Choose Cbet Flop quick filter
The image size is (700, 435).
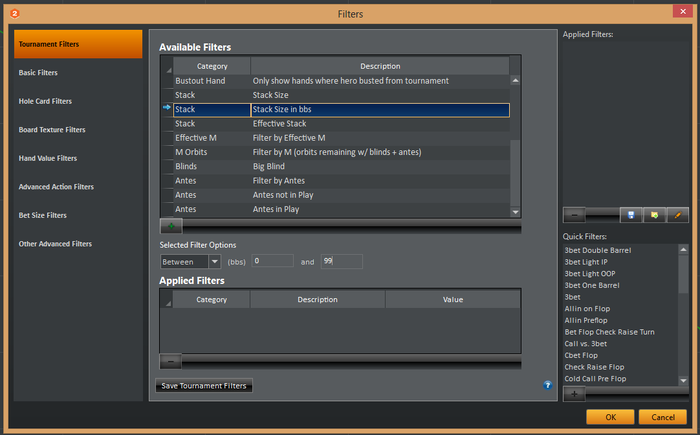581,355
